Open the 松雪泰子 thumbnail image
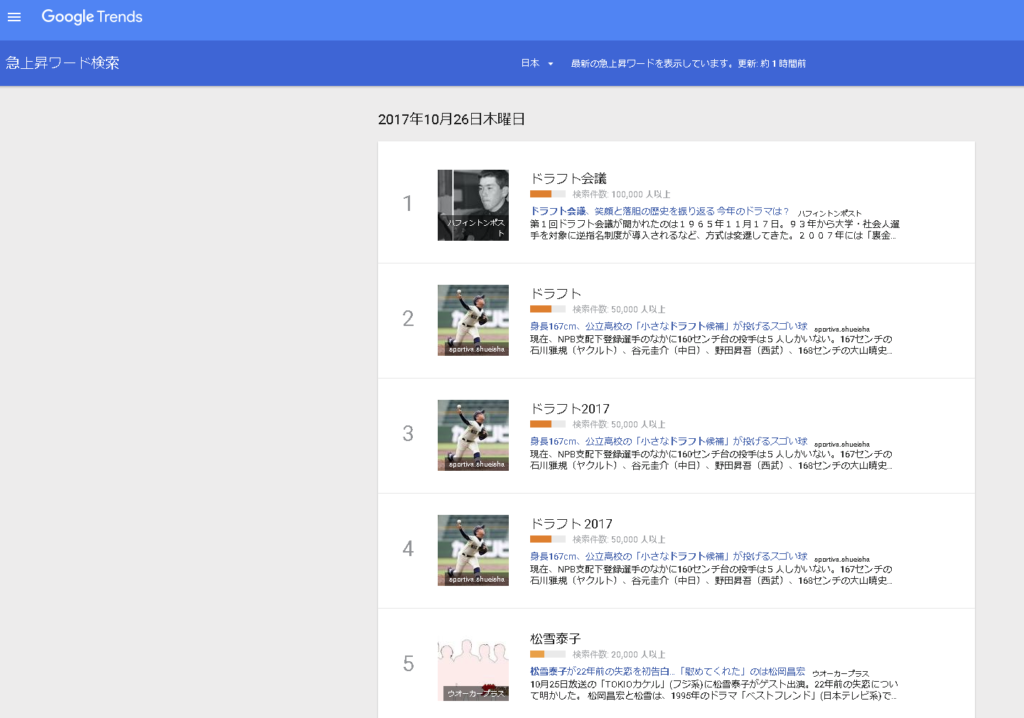 coord(473,665)
